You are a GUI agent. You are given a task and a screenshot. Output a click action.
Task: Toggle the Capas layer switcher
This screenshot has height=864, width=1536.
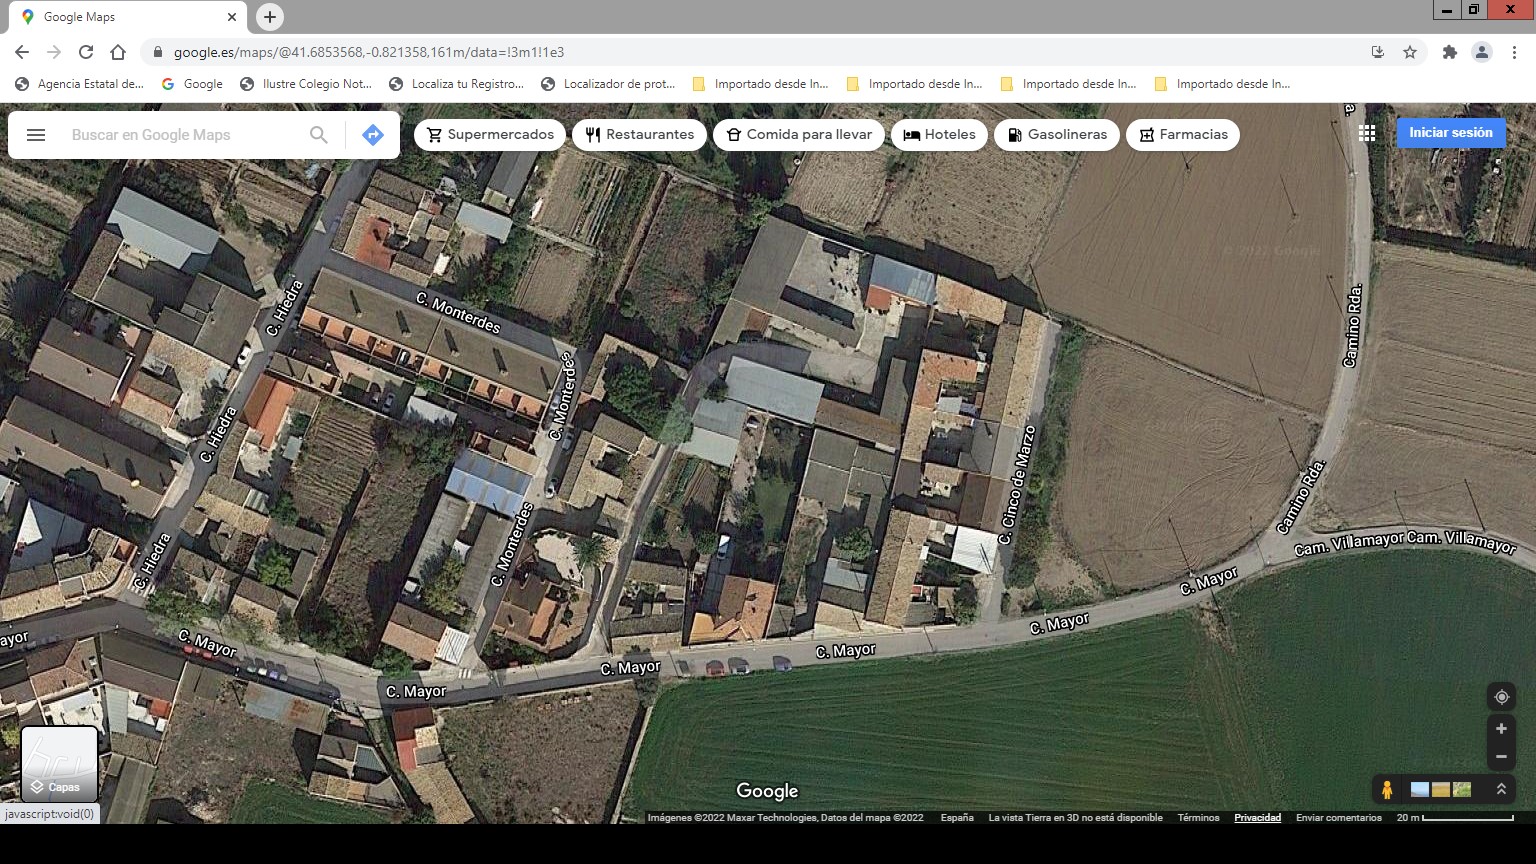[60, 765]
